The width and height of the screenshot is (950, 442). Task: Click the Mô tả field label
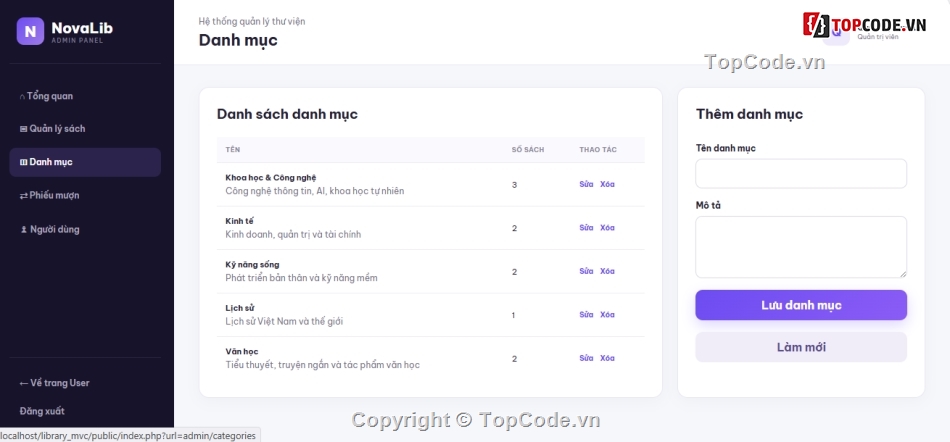point(708,206)
